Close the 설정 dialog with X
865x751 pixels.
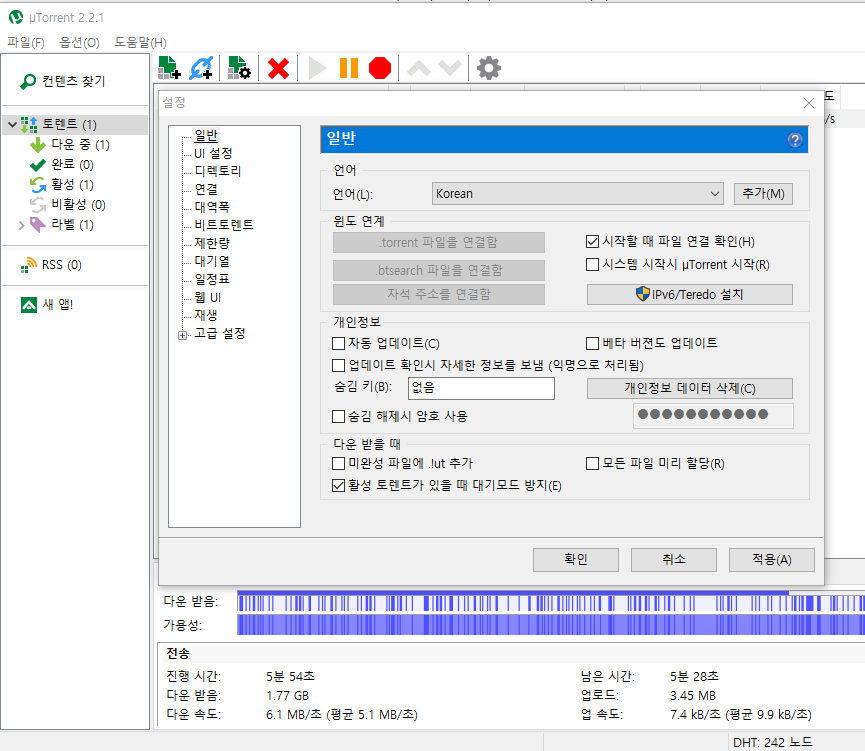pyautogui.click(x=809, y=103)
